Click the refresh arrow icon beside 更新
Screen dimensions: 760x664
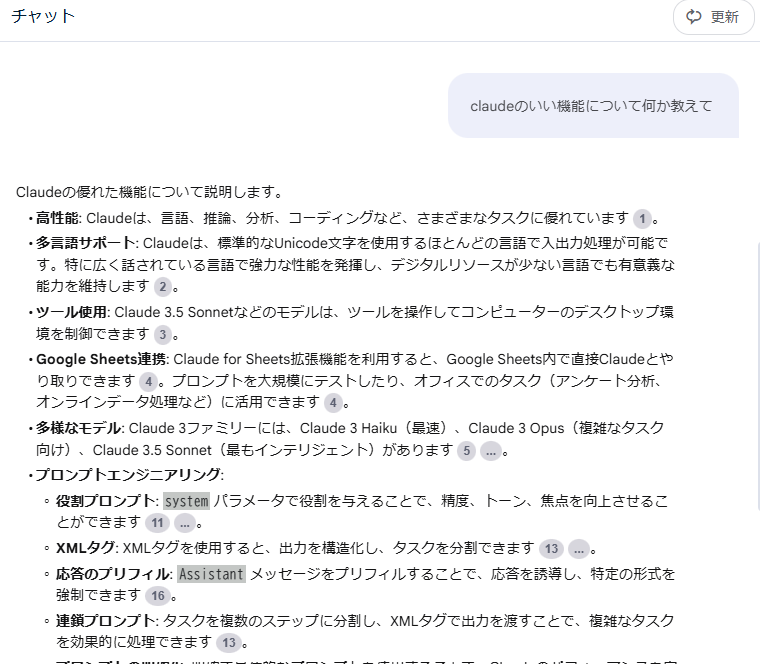click(694, 17)
